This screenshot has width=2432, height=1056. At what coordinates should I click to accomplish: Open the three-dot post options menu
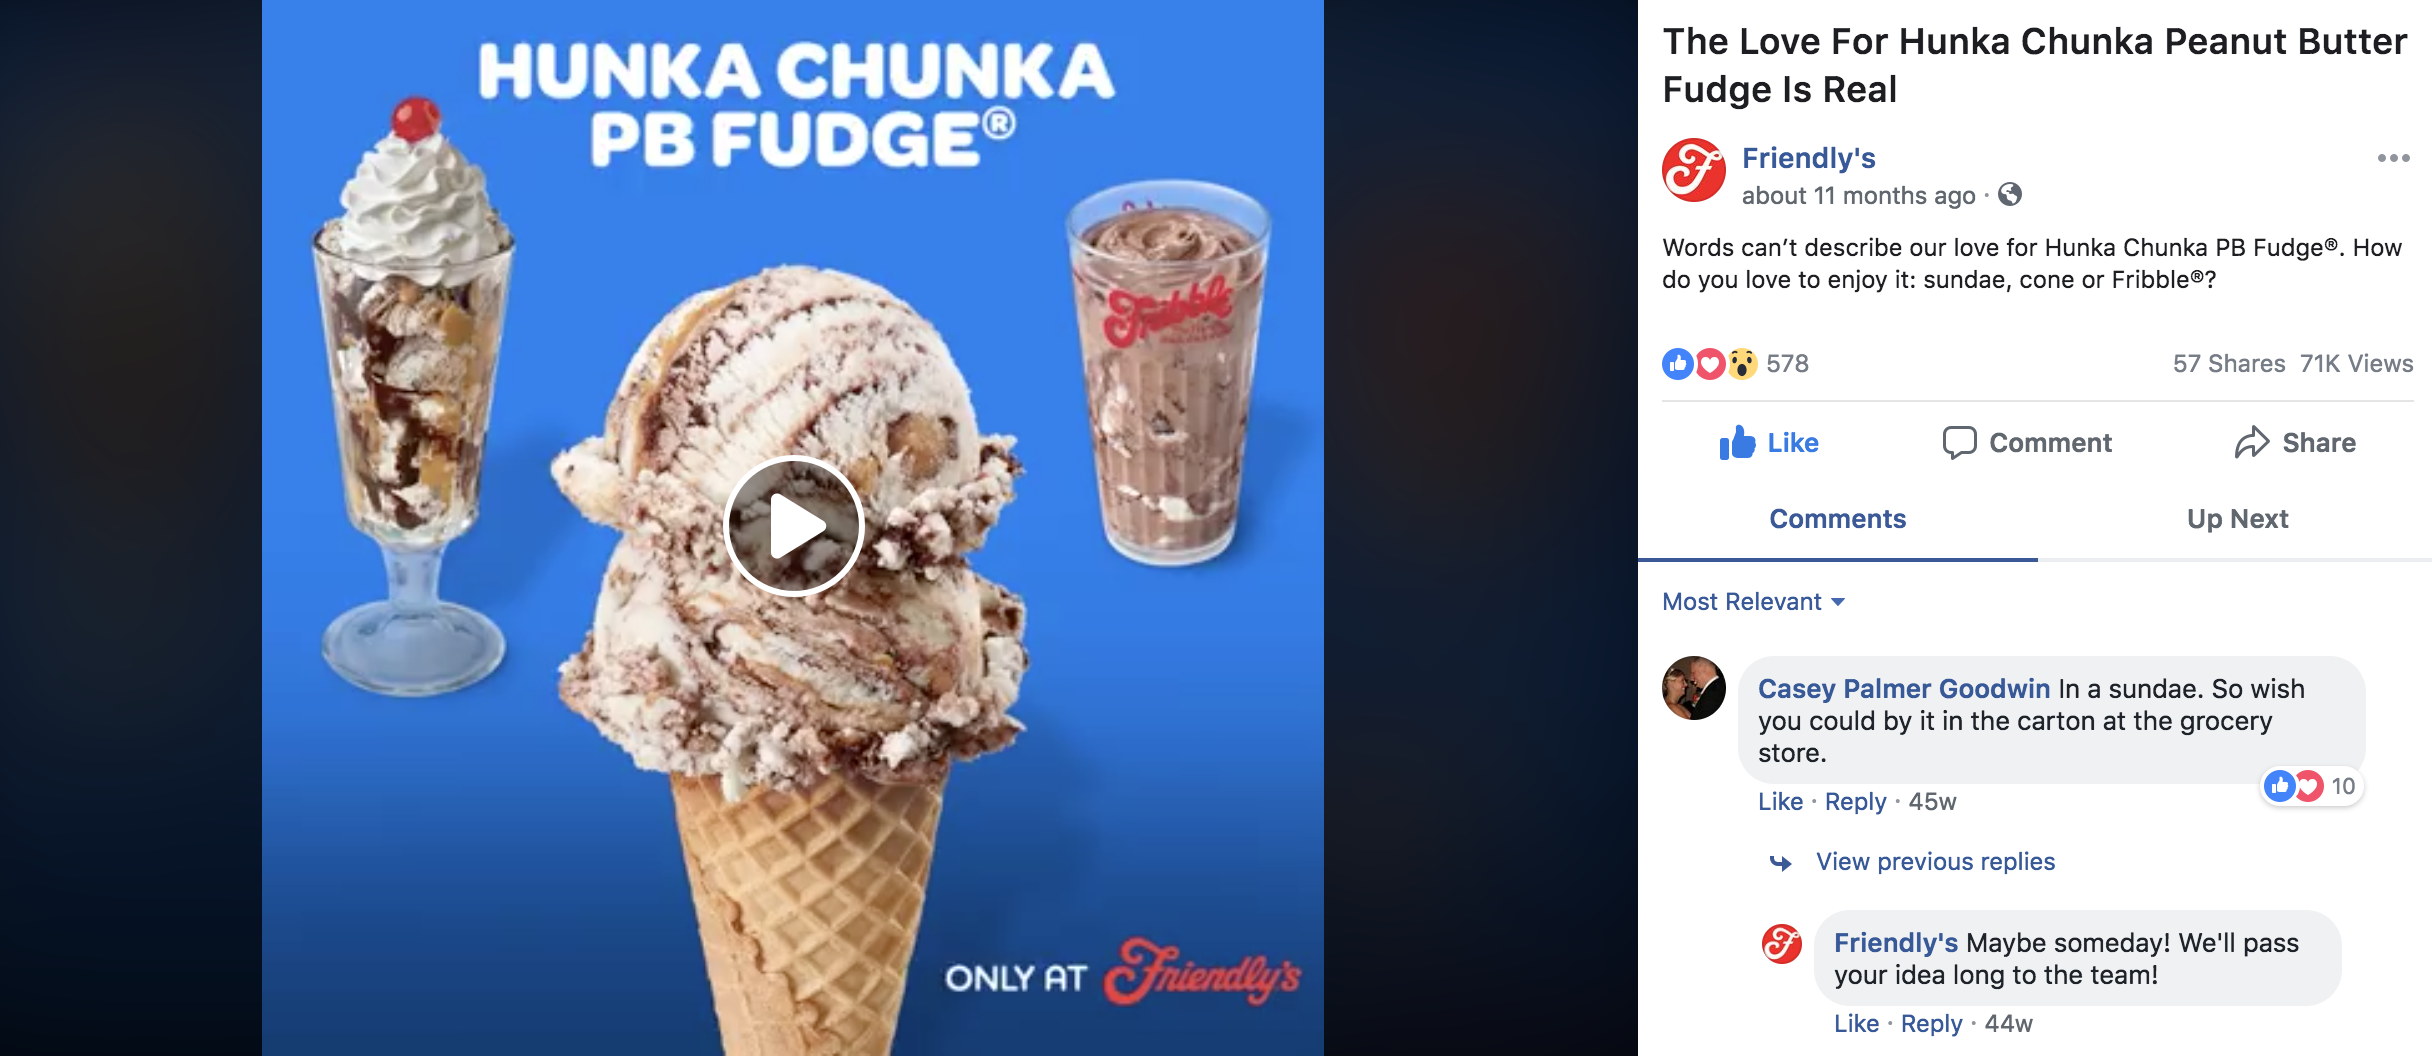[2393, 158]
